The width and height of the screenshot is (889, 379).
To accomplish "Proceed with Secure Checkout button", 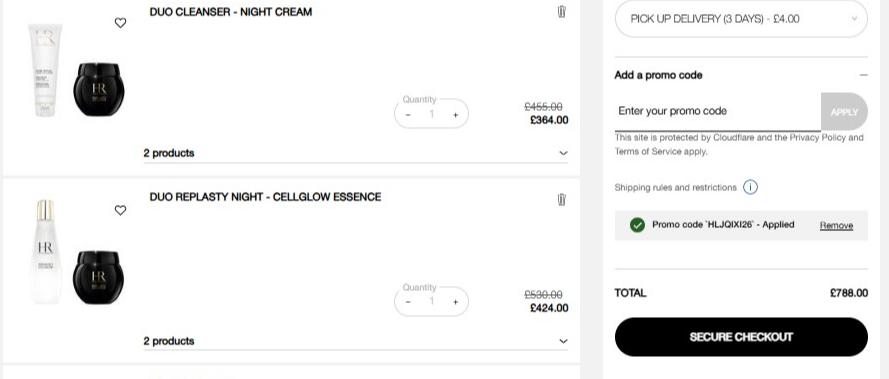I will pyautogui.click(x=741, y=337).
